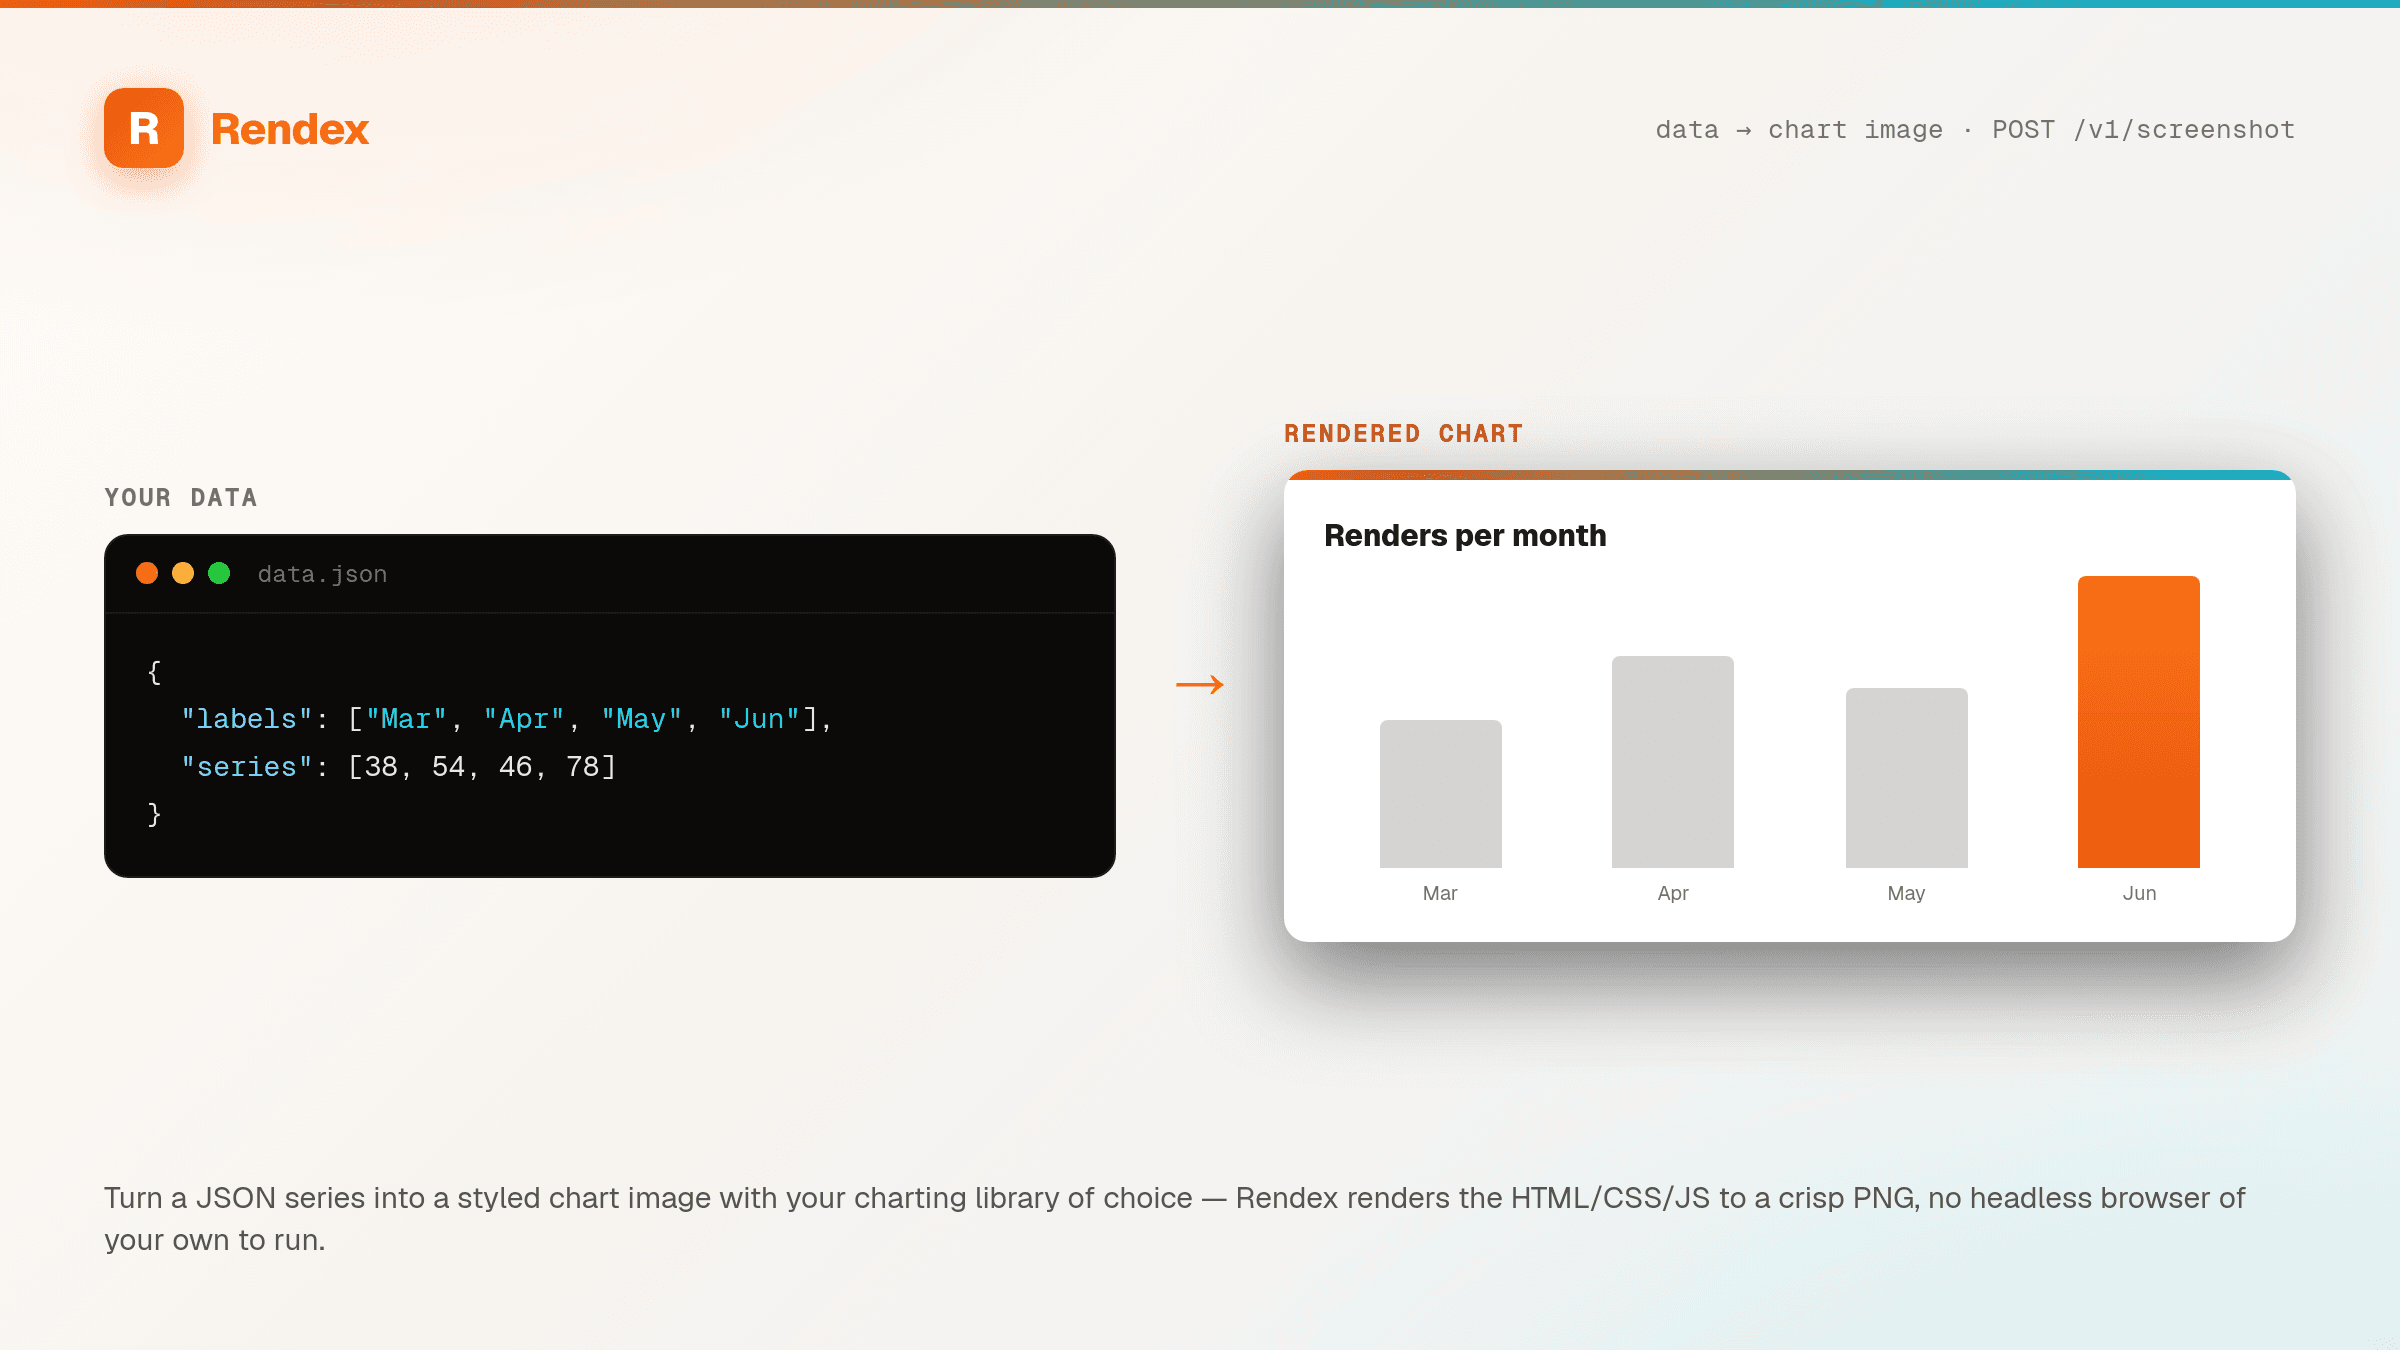2400x1350 pixels.
Task: Click the Apr axis label under chart
Action: tap(1673, 893)
